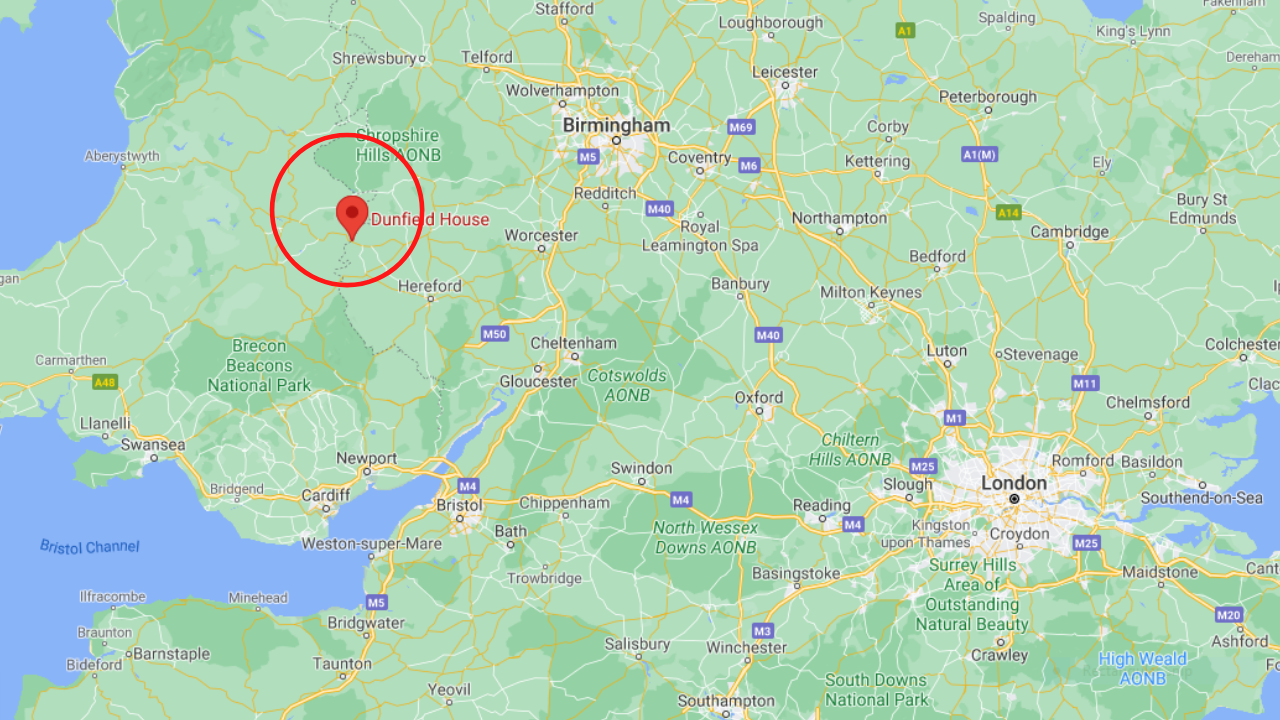This screenshot has width=1280, height=720.
Task: Select the M11 shield near Chelmsford
Action: tap(1085, 383)
